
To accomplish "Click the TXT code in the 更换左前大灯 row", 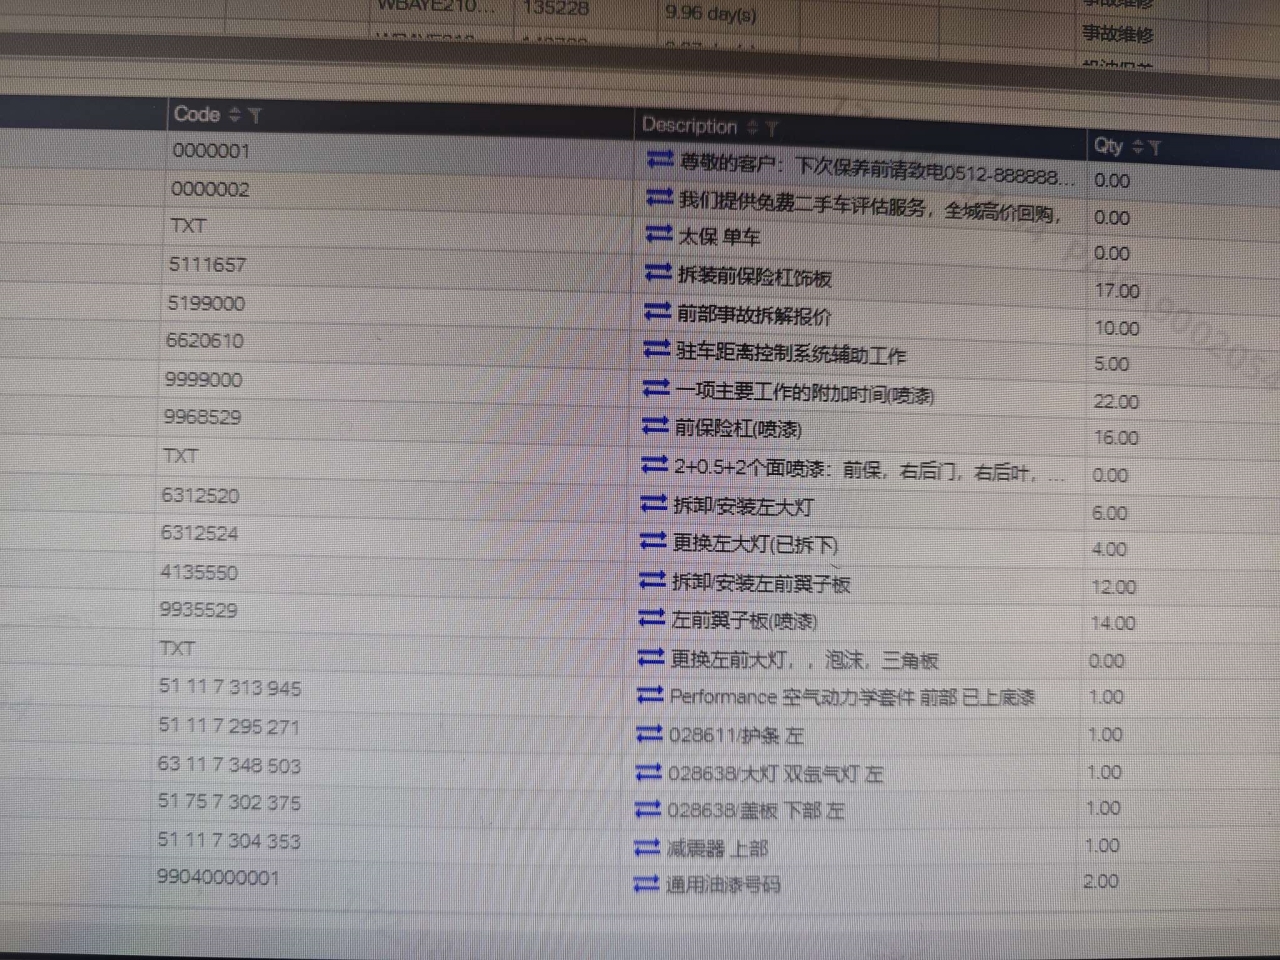I will tap(177, 649).
